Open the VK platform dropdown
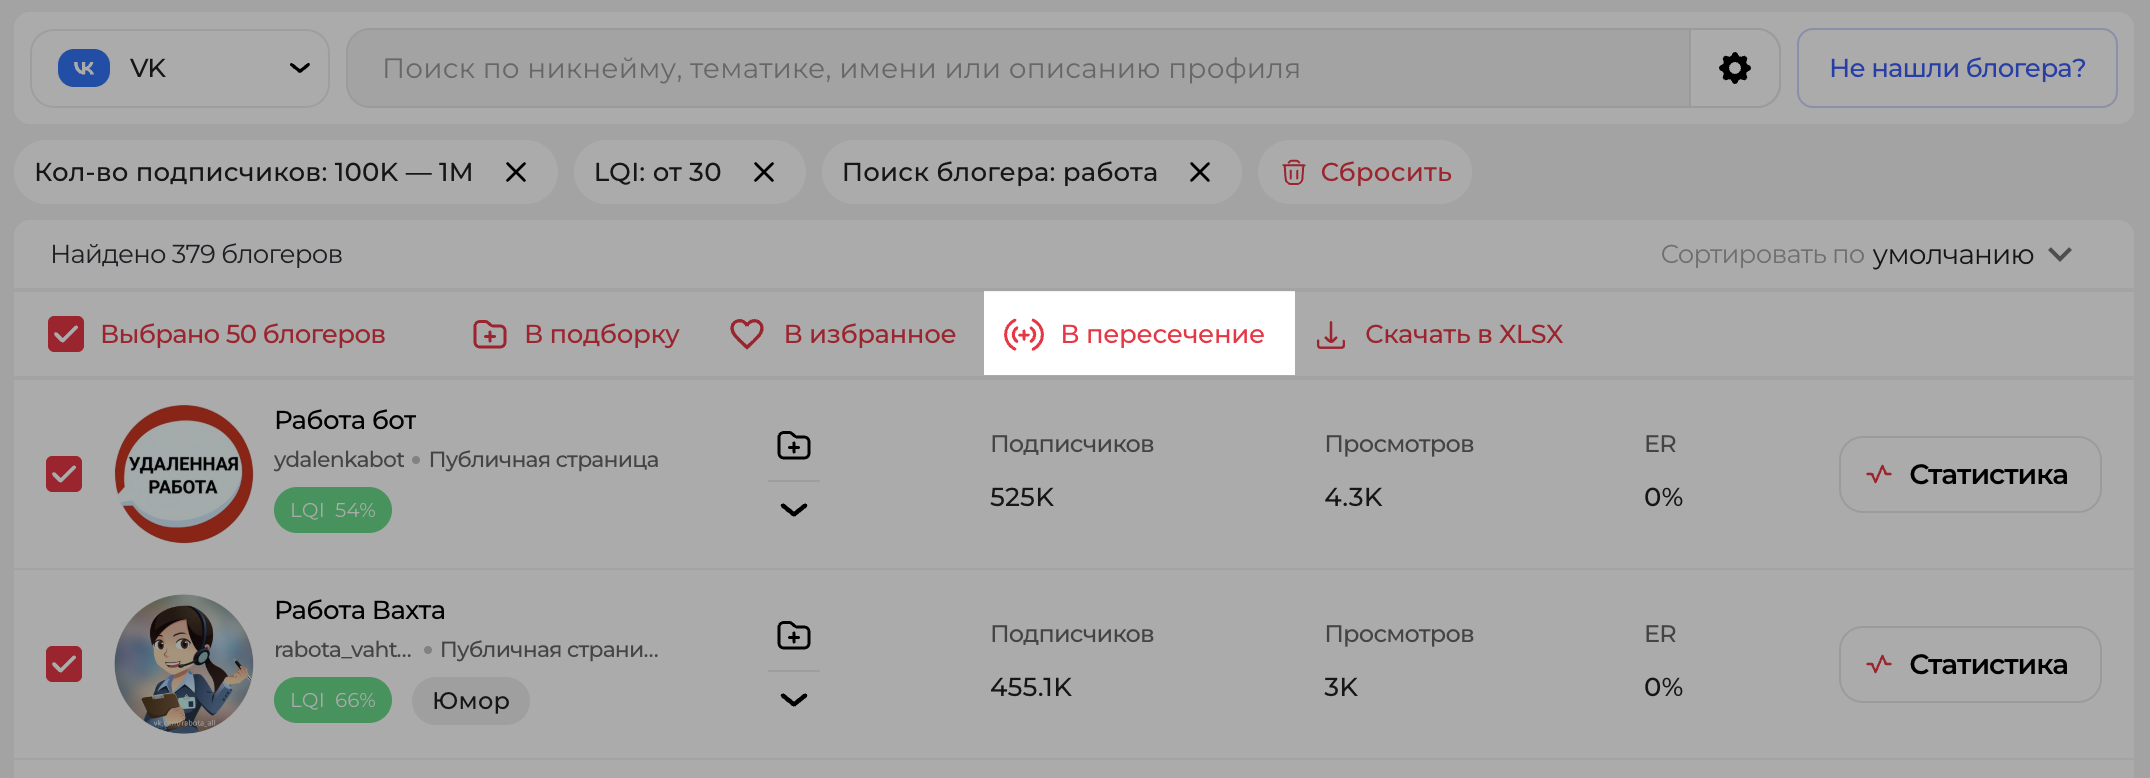 click(180, 68)
